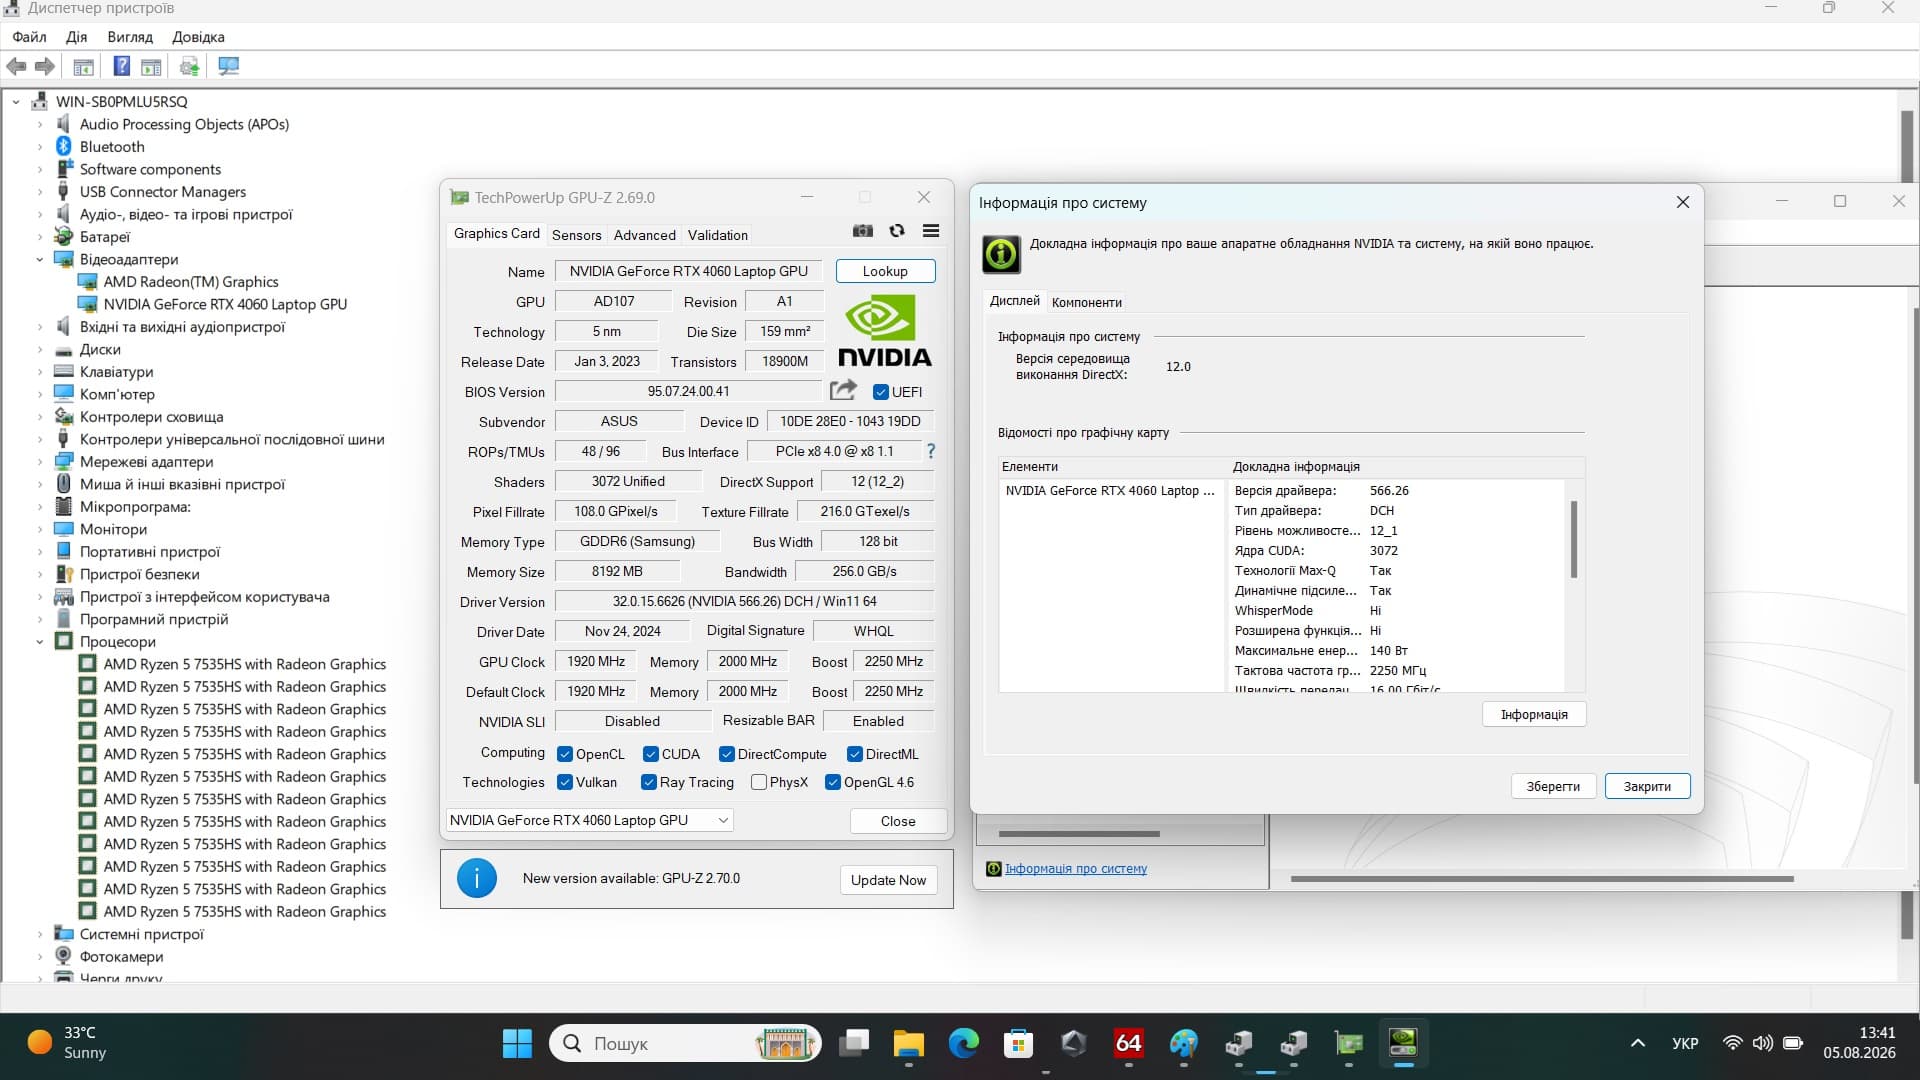Take a GPU-Z screenshot with the camera icon
Screen dimensions: 1920x1080
point(863,231)
